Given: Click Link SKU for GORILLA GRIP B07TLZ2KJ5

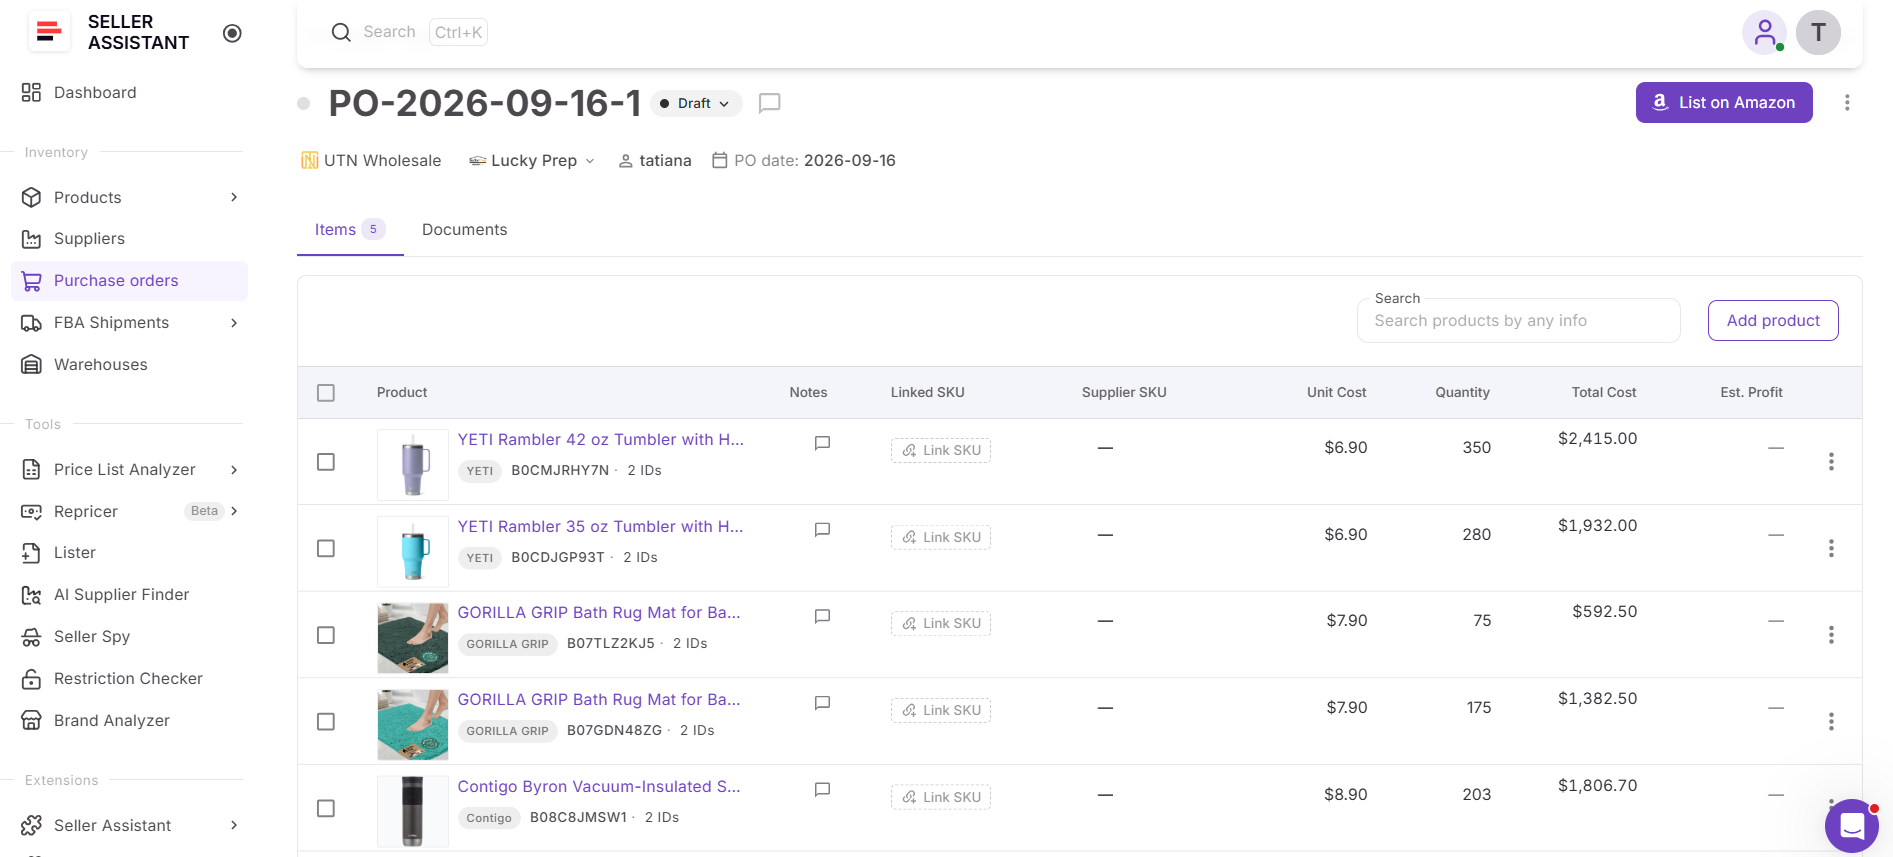Looking at the screenshot, I should tap(941, 624).
